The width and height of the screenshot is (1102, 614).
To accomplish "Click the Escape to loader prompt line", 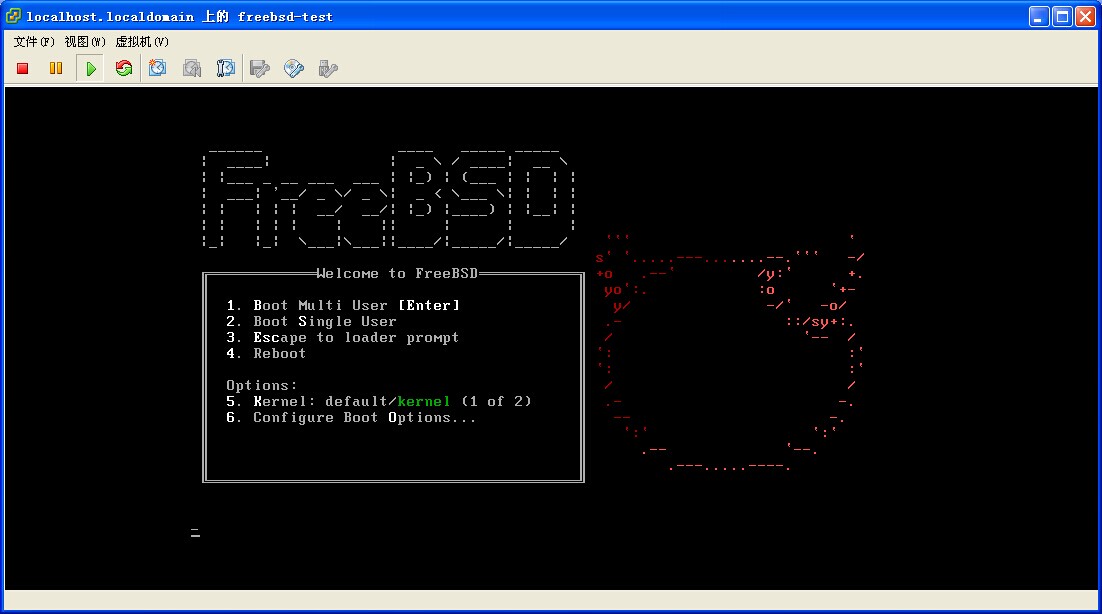I will (342, 337).
